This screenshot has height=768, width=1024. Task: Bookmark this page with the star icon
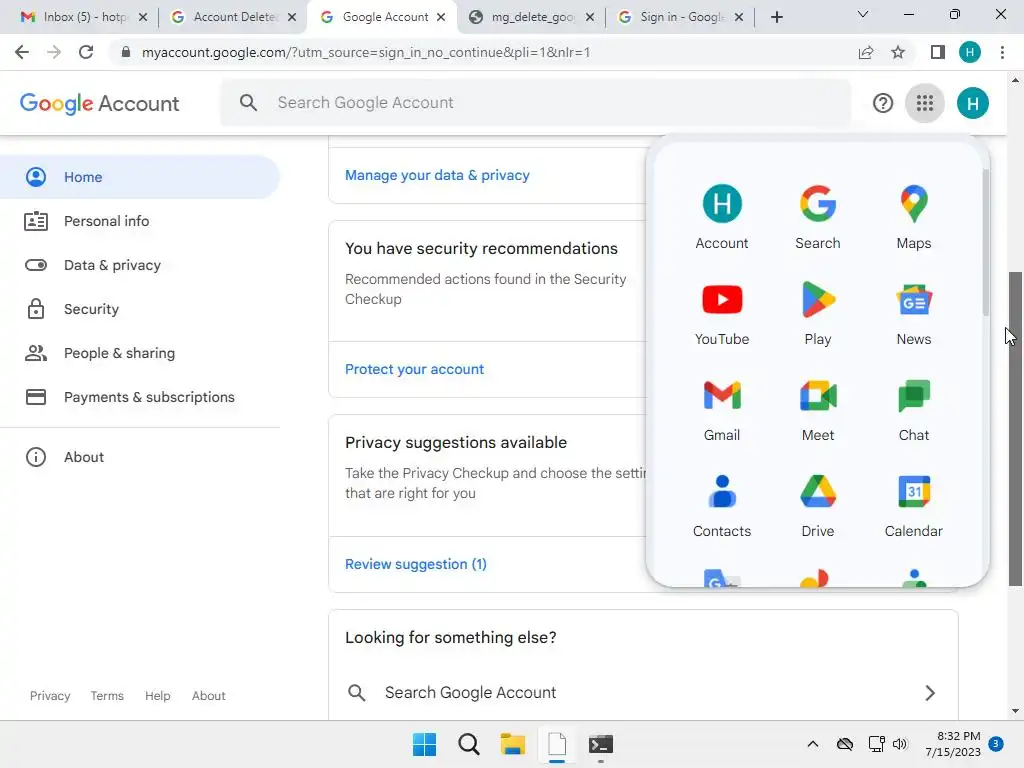coord(898,52)
